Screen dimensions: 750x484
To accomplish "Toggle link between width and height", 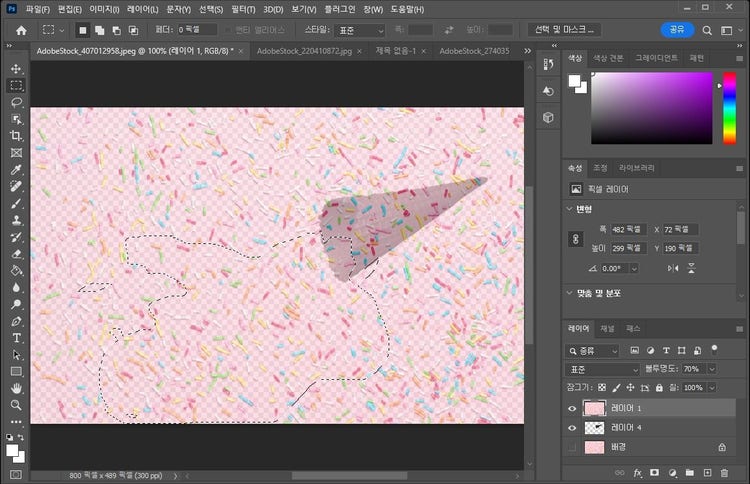I will coord(576,239).
